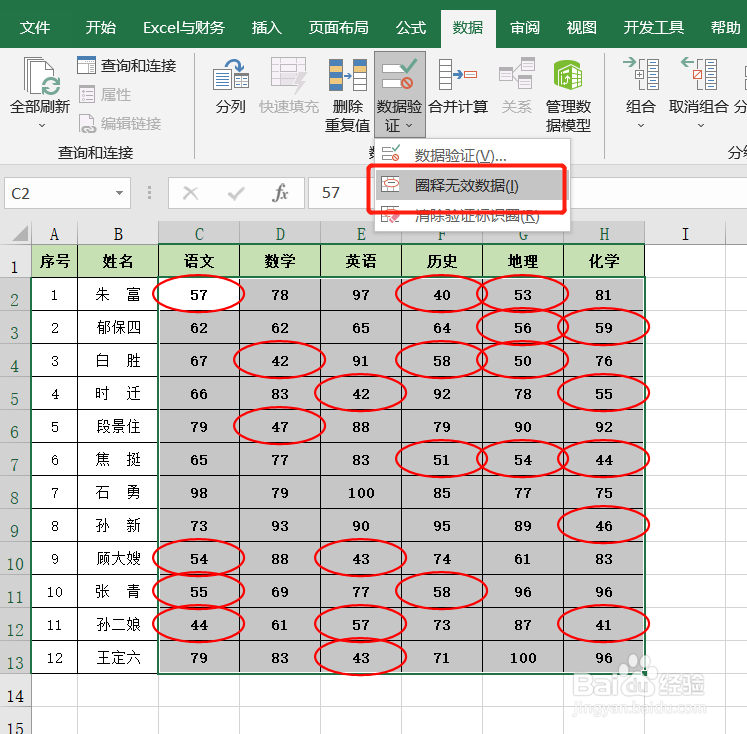The width and height of the screenshot is (747, 734).
Task: Switch to the Formulas (公式) tab
Action: click(x=411, y=28)
